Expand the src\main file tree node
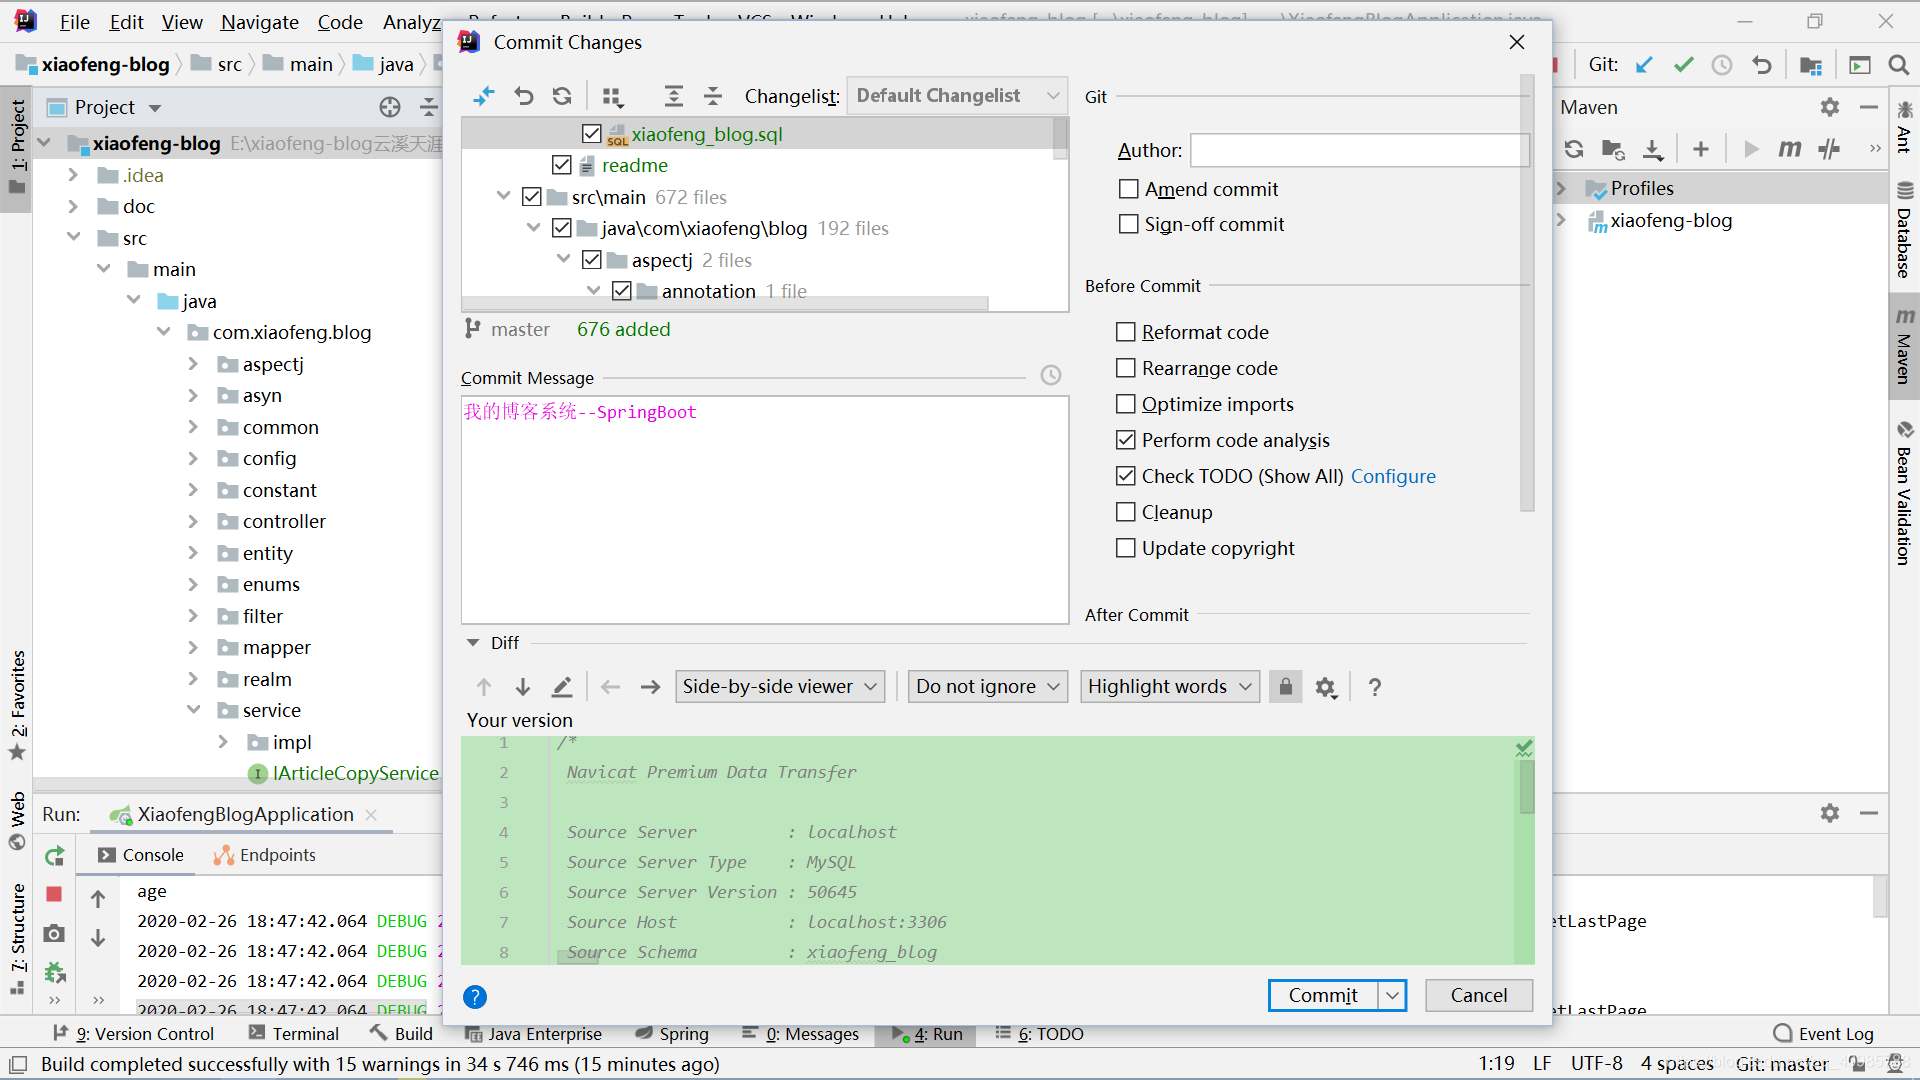 coord(504,196)
